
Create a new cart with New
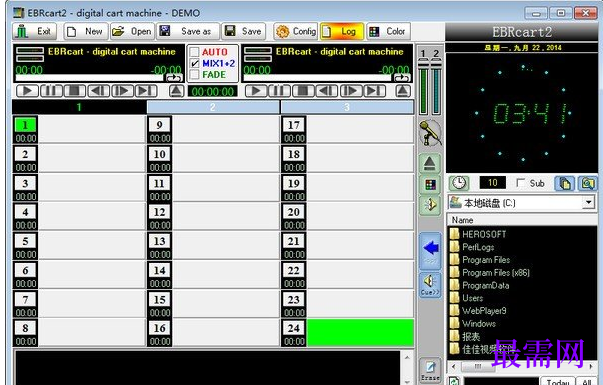(86, 31)
